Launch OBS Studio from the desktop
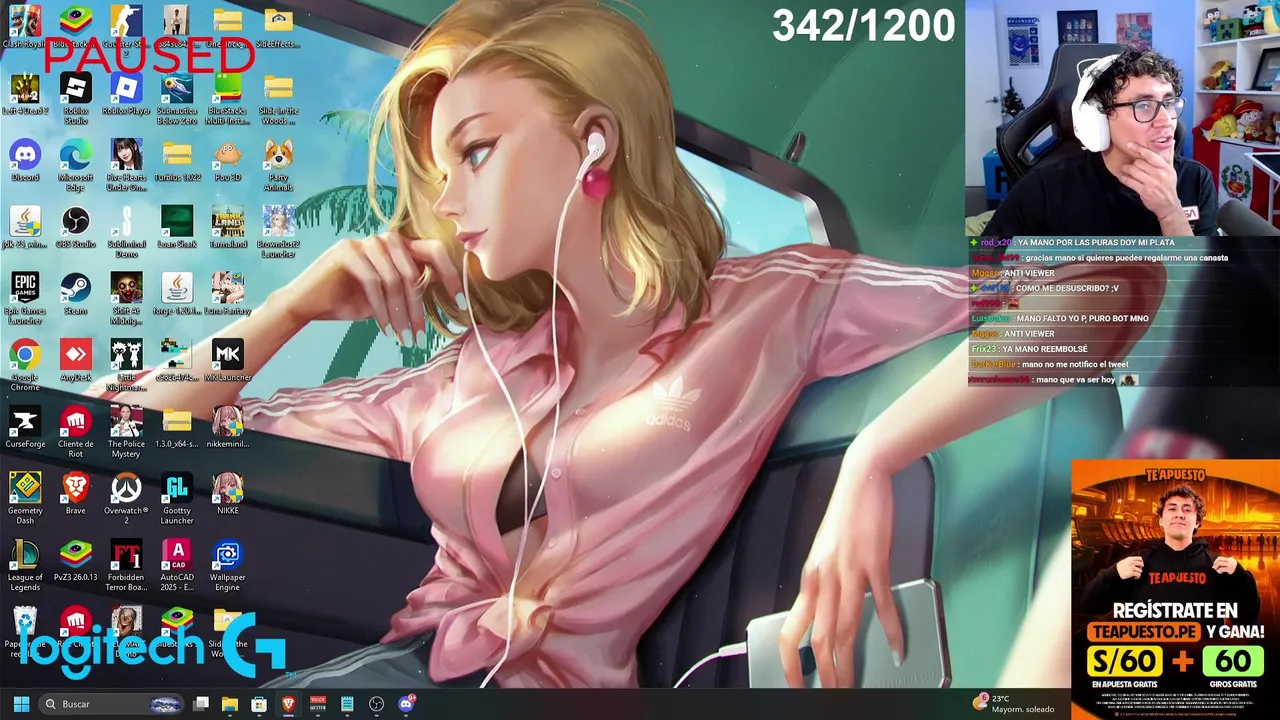 (x=76, y=228)
